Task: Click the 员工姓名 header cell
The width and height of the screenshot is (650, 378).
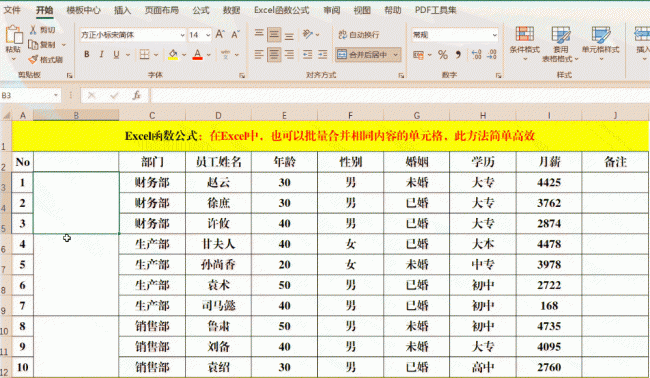Action: (218, 162)
